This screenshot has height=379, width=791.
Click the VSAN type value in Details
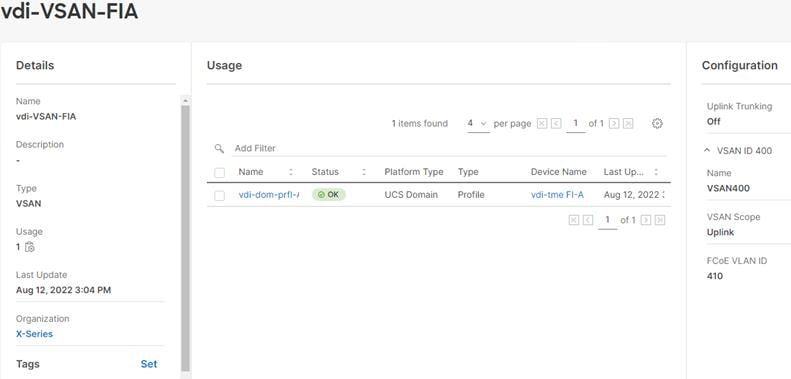(29, 204)
